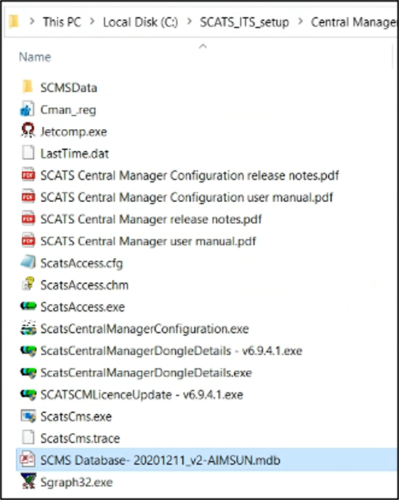Viewport: 399px width, 500px height.
Task: Select PDF icon of Central Manager user manual
Action: click(x=28, y=241)
